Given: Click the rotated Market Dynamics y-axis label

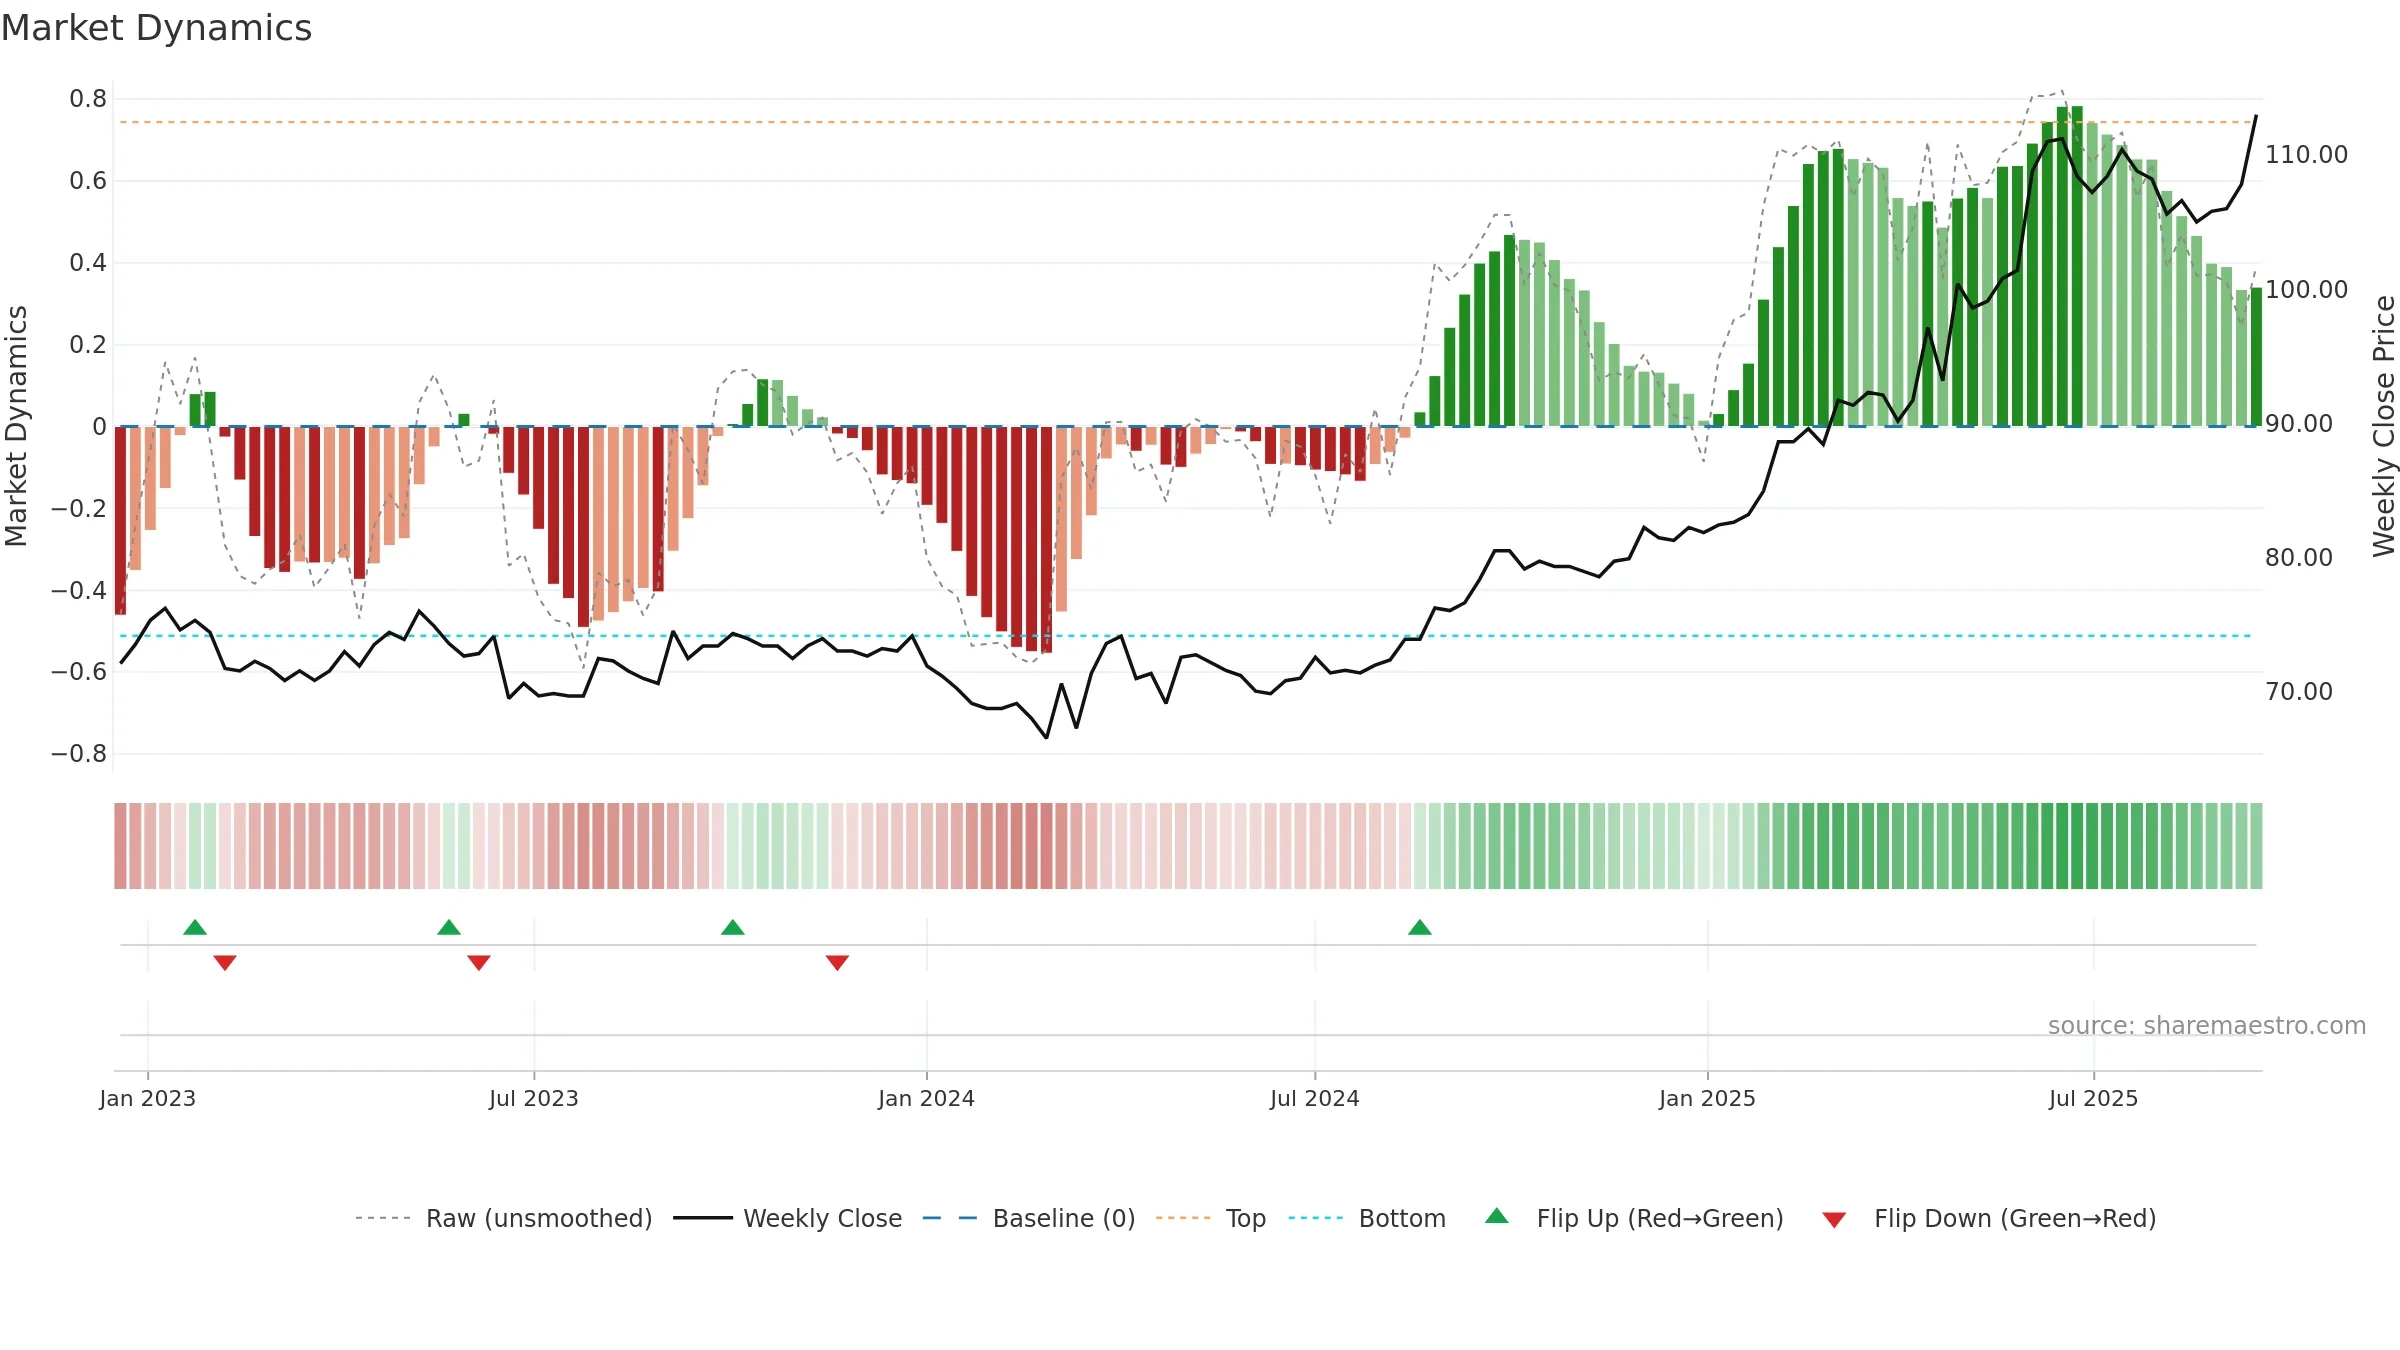Looking at the screenshot, I should pos(16,426).
